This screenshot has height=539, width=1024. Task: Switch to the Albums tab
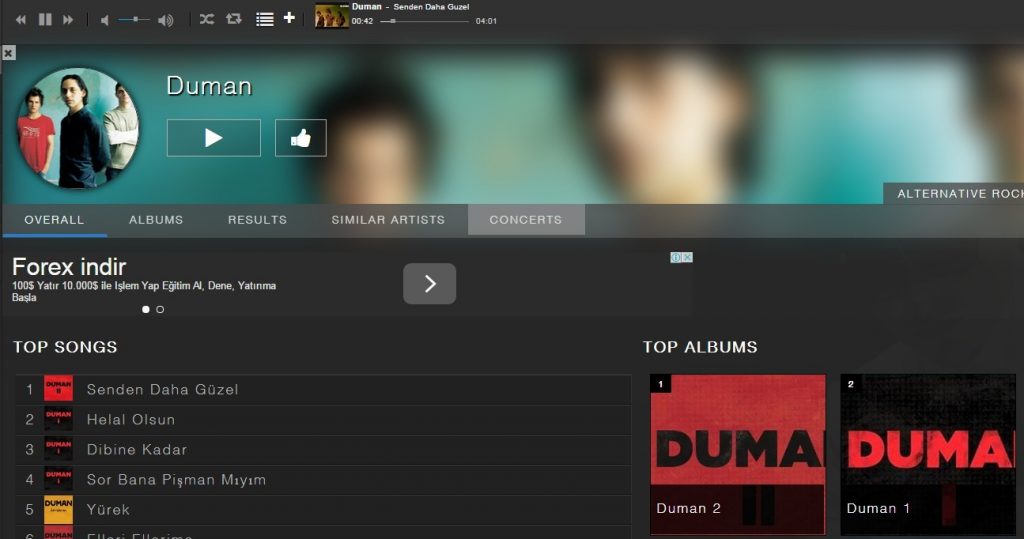pos(156,220)
